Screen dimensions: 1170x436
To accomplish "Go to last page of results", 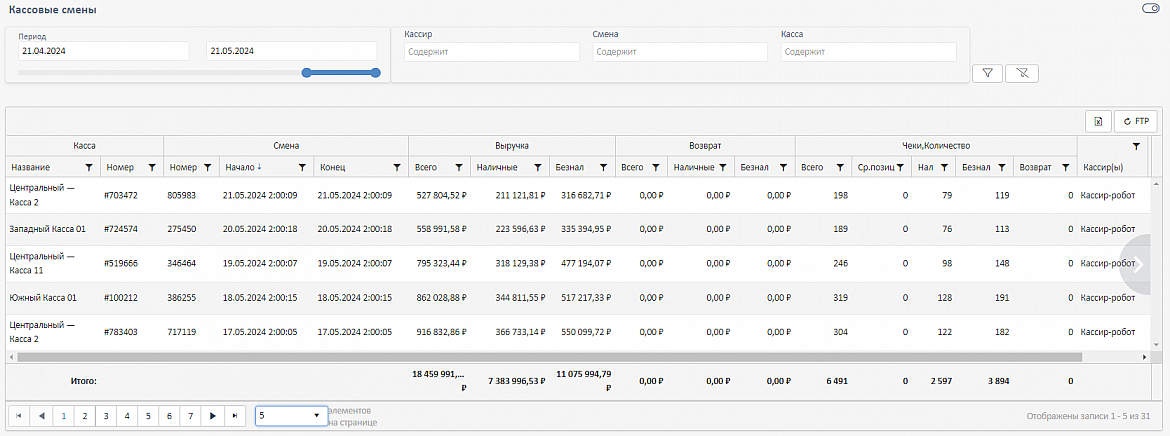I will 235,416.
